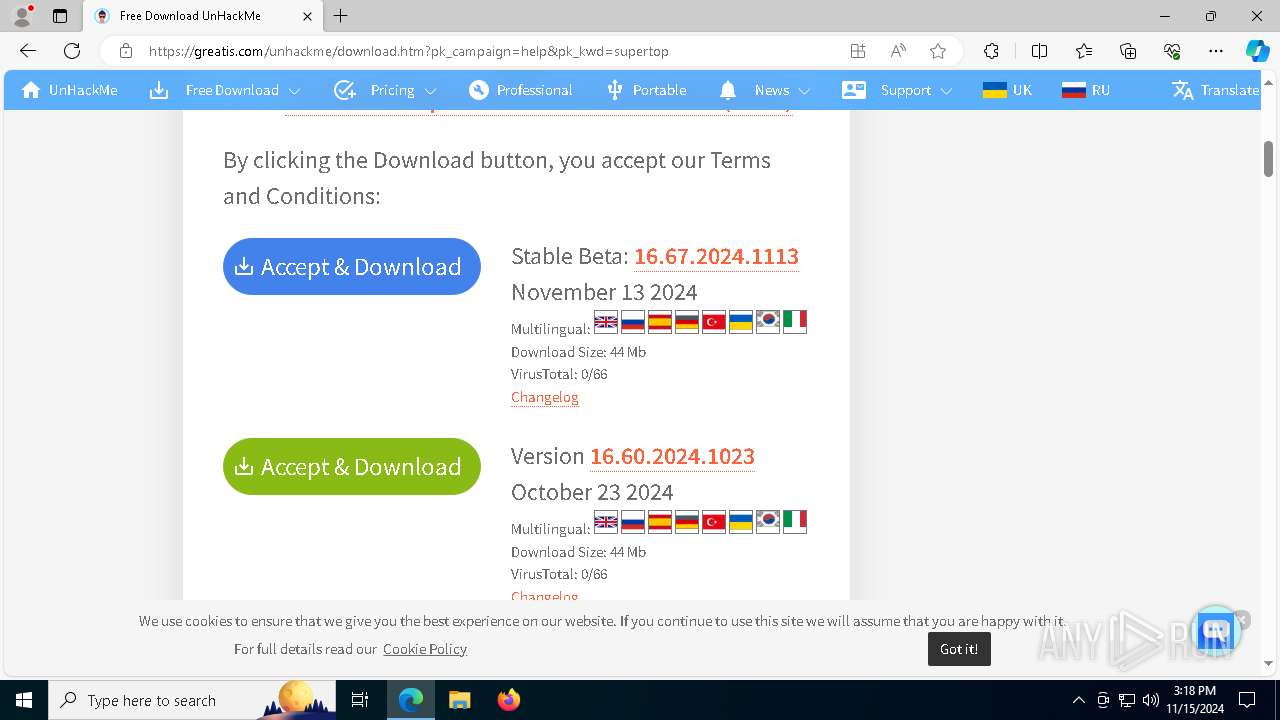This screenshot has height=720, width=1280.
Task: Click Turkish flag under Version 16.60
Action: [x=714, y=521]
